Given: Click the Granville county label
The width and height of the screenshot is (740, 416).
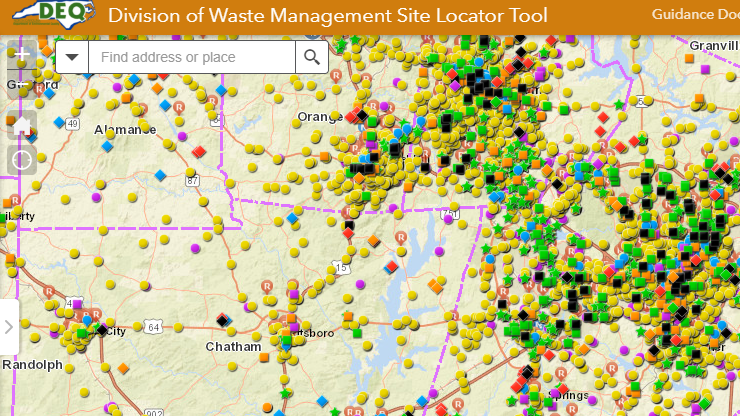Looking at the screenshot, I should click(x=714, y=45).
